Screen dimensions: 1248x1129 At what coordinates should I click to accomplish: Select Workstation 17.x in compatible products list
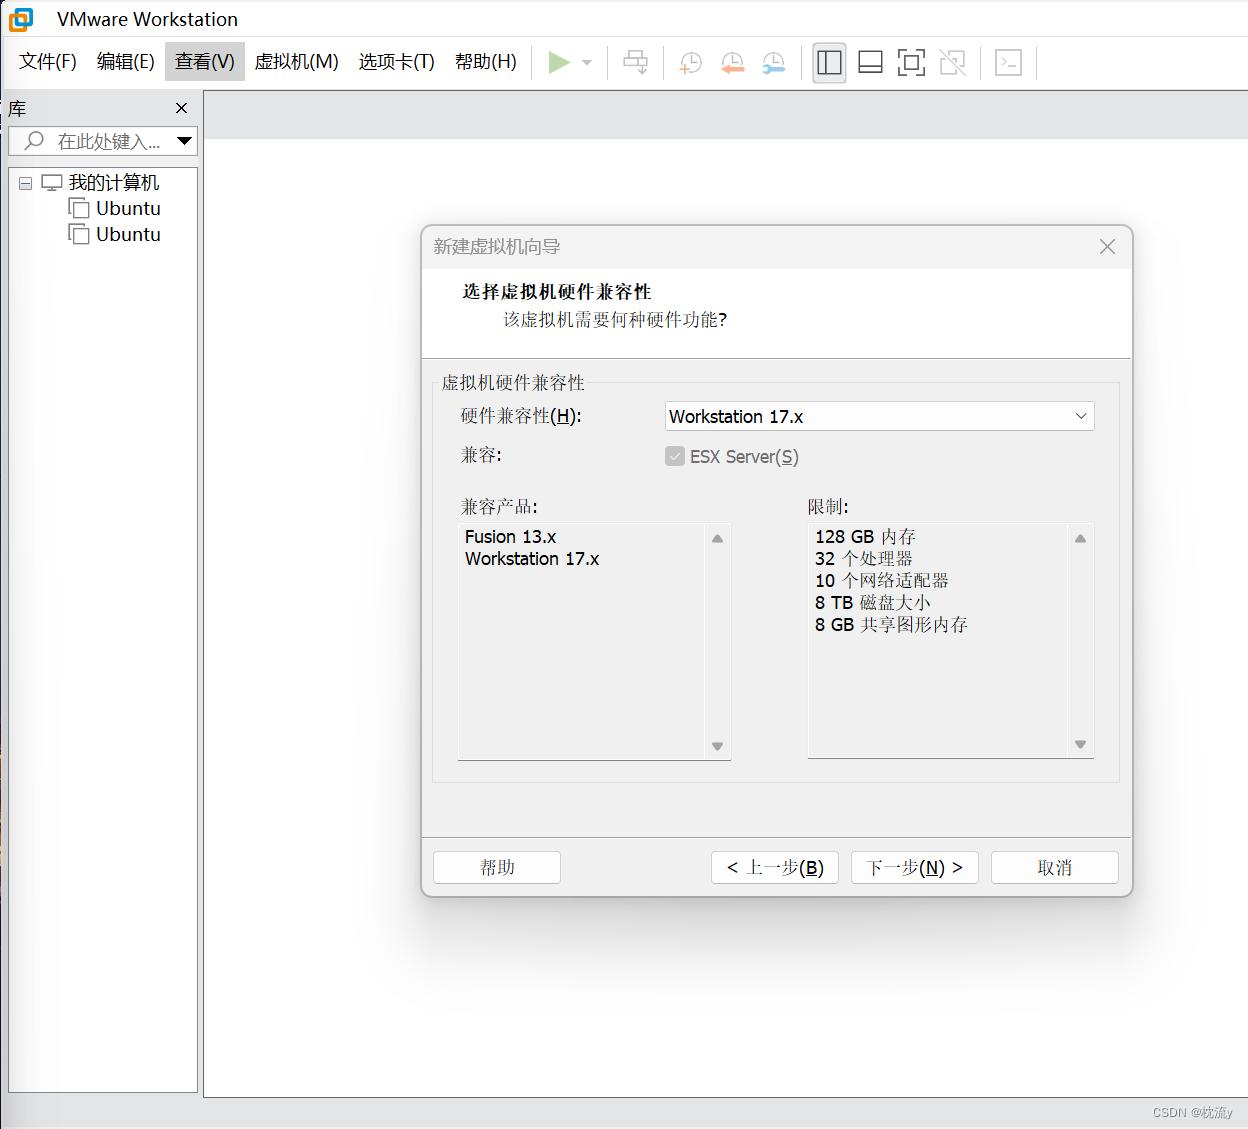tap(532, 559)
